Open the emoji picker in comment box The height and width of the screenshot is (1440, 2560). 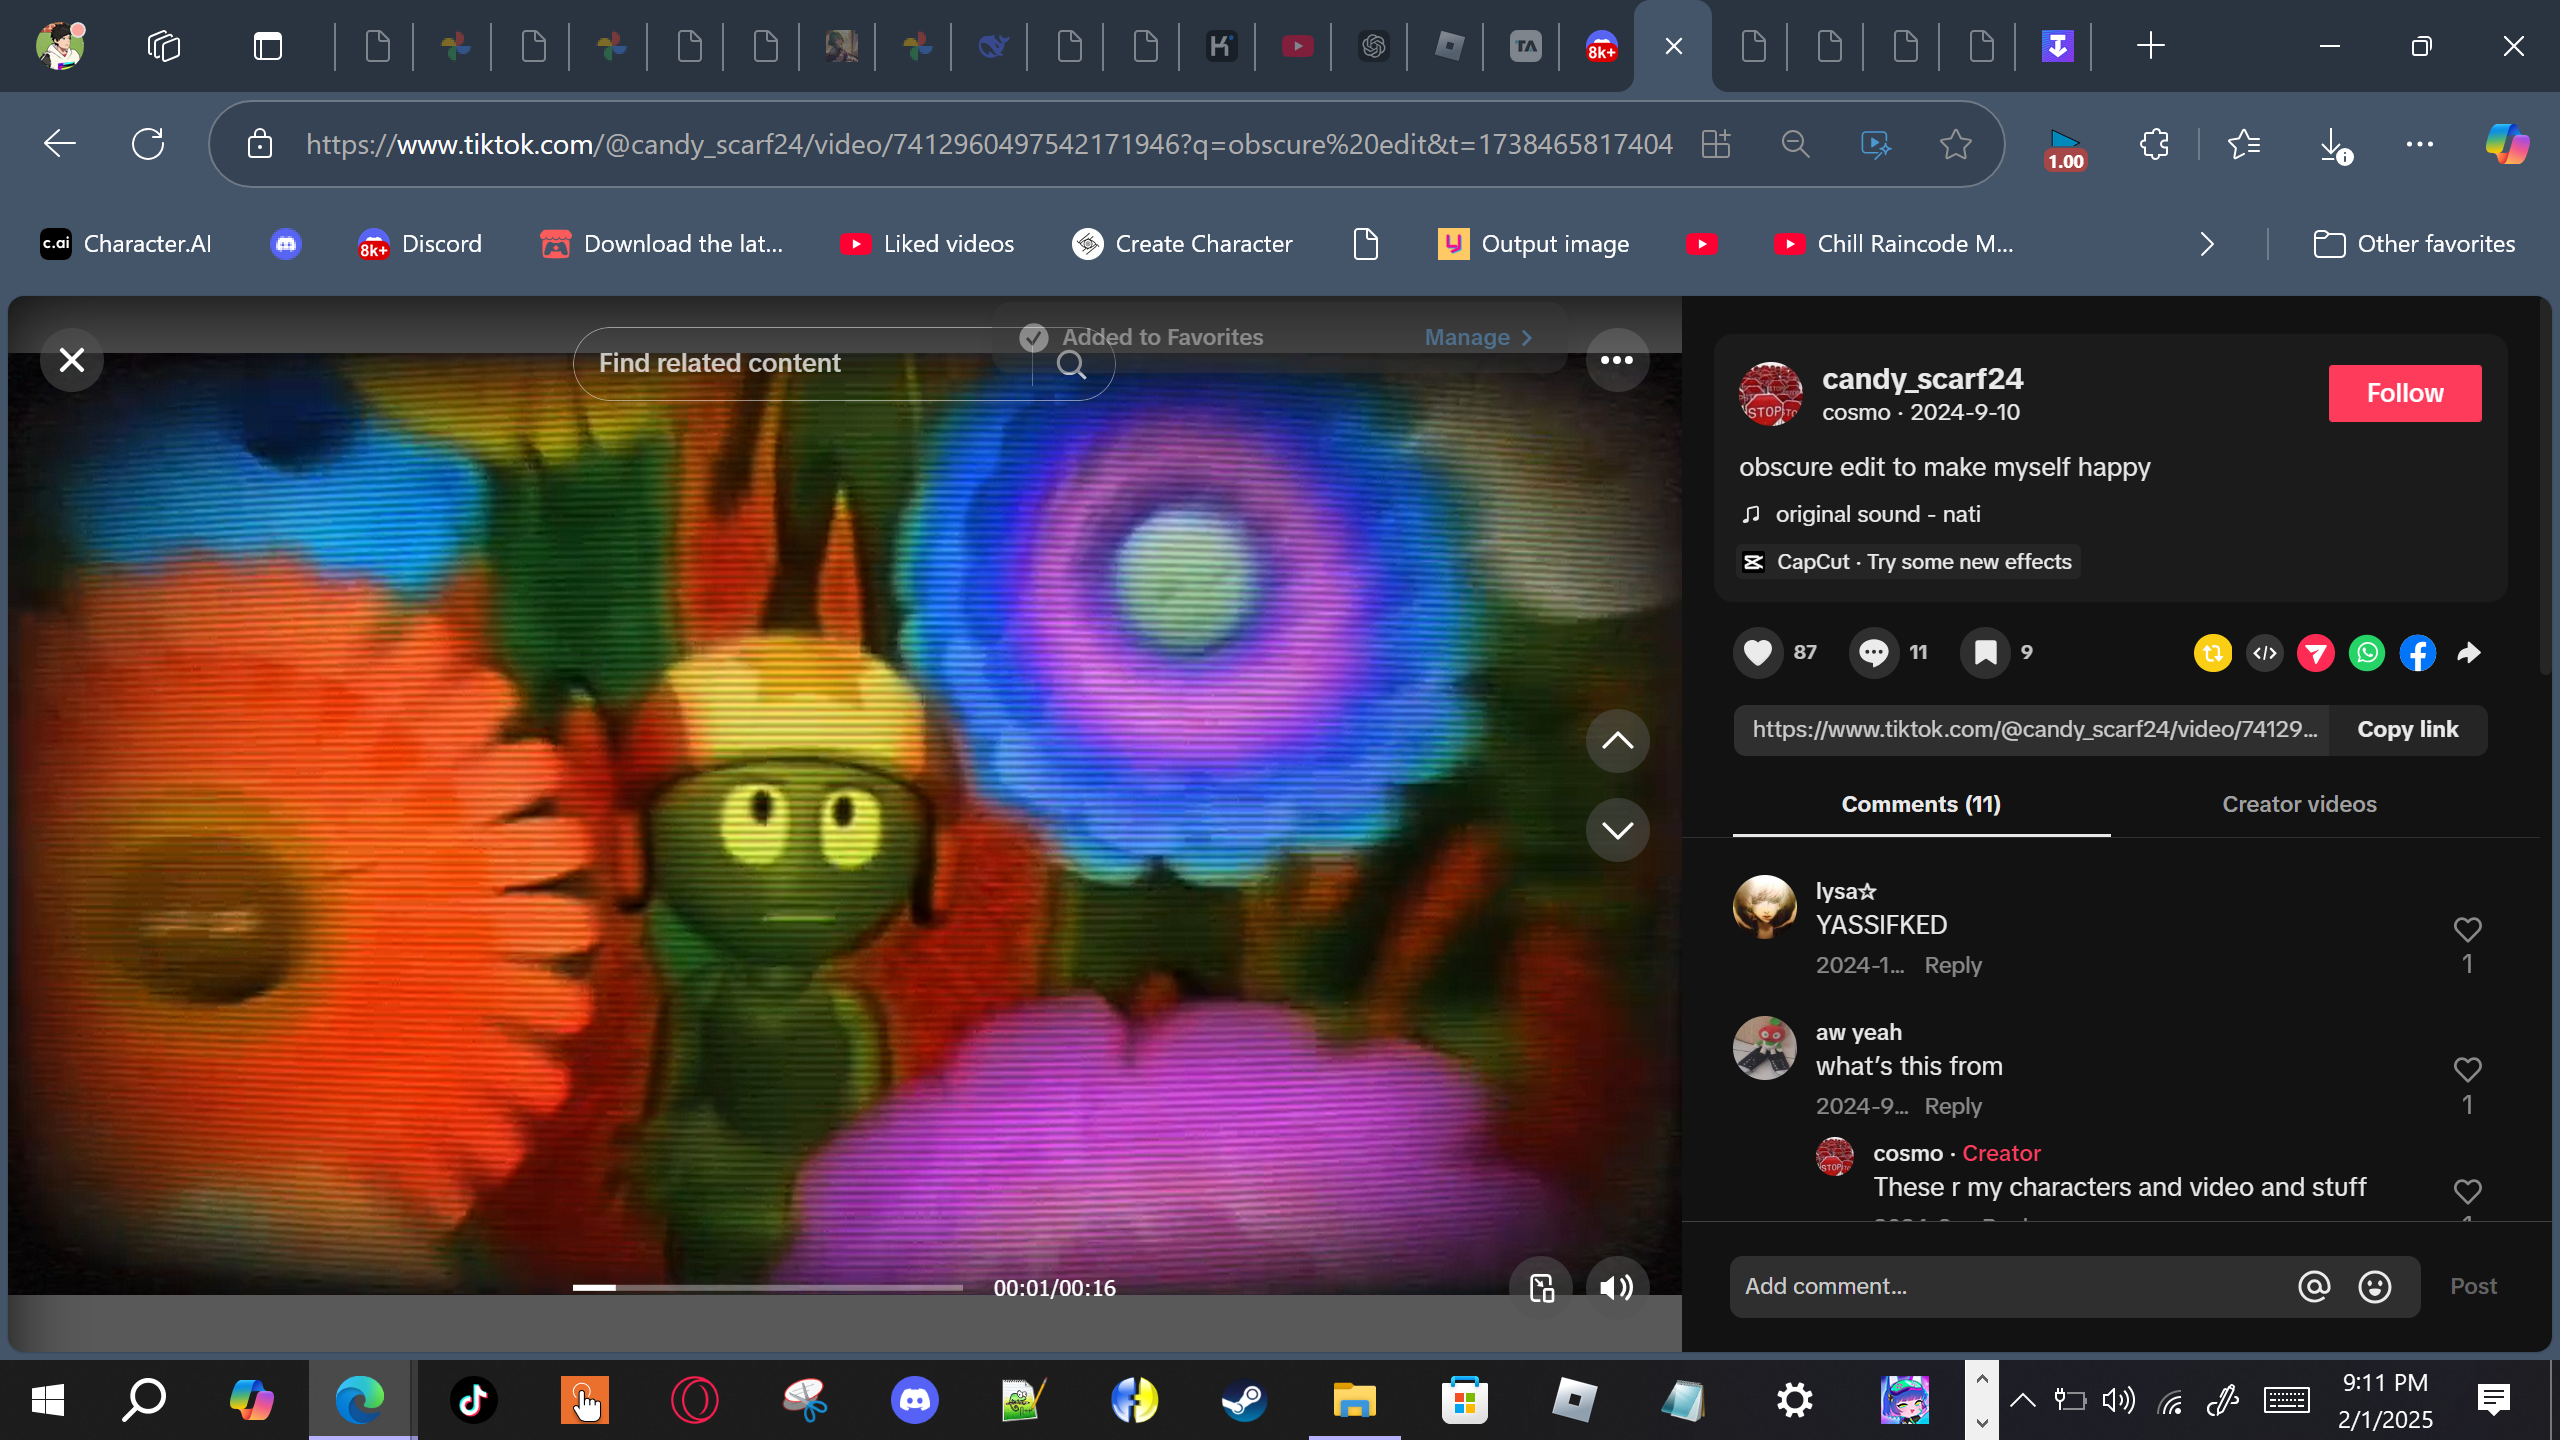(2374, 1286)
